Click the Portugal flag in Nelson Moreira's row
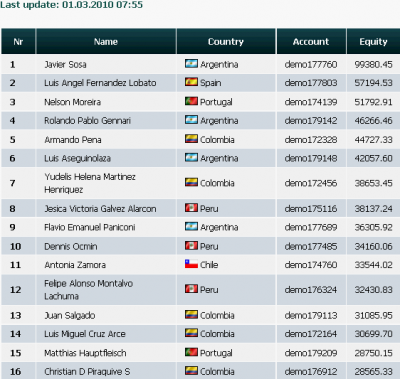The image size is (400, 379). coord(191,101)
